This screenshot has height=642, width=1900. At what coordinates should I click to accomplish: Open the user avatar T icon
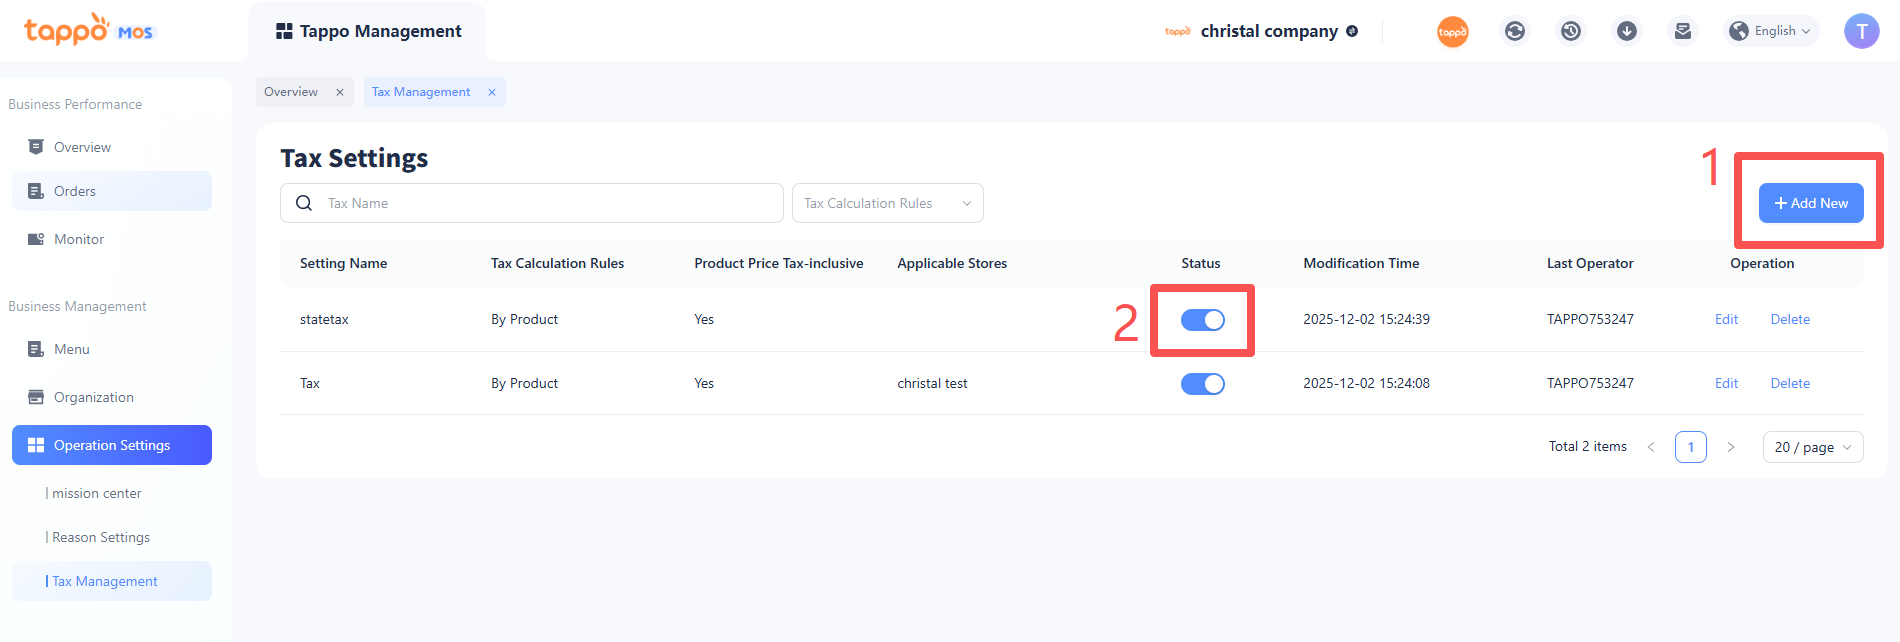click(x=1861, y=31)
